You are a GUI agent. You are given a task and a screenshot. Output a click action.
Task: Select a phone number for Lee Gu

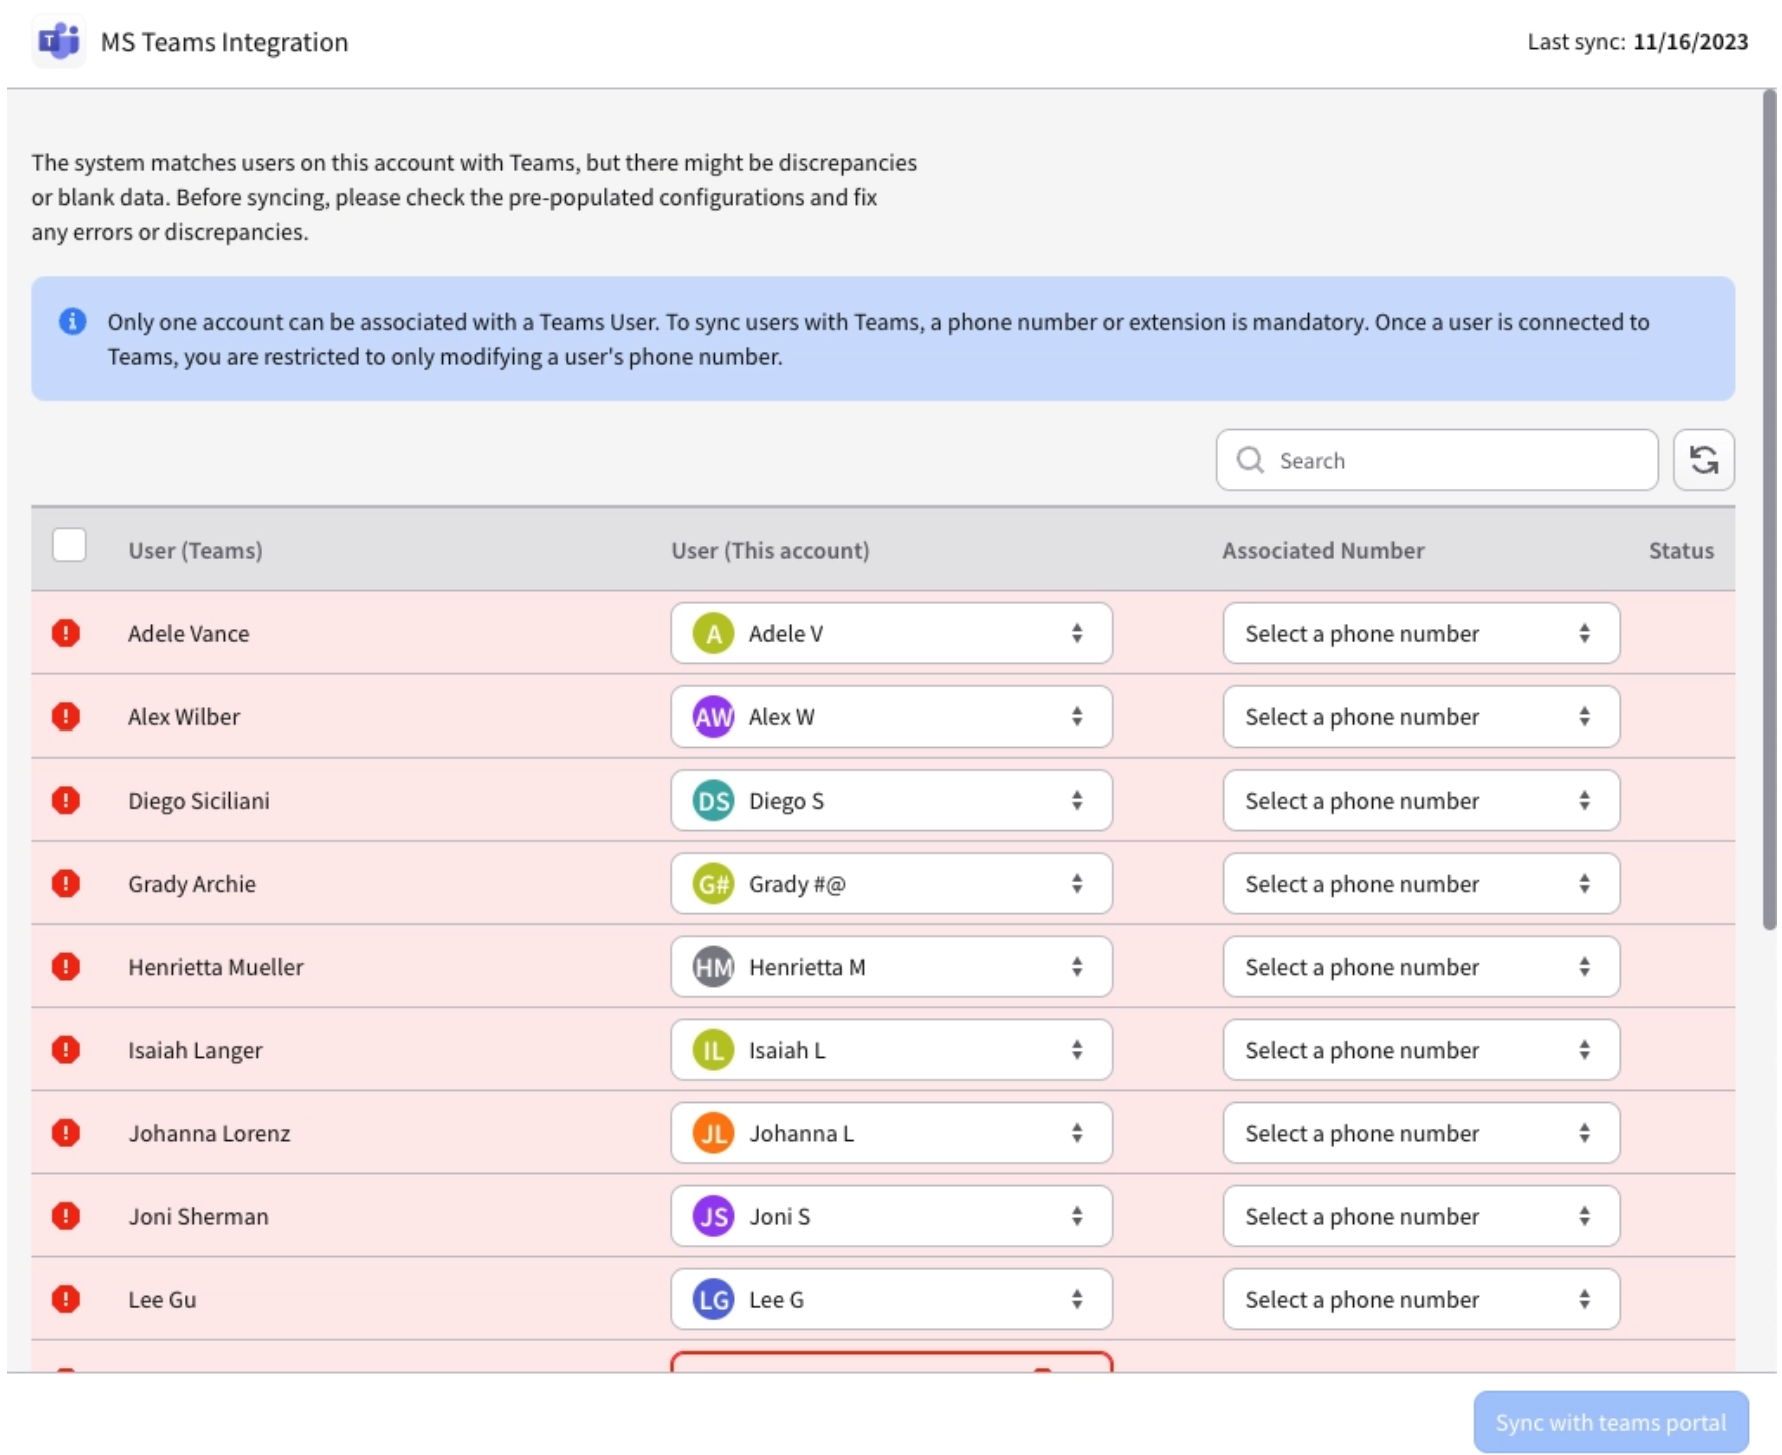click(x=1421, y=1298)
